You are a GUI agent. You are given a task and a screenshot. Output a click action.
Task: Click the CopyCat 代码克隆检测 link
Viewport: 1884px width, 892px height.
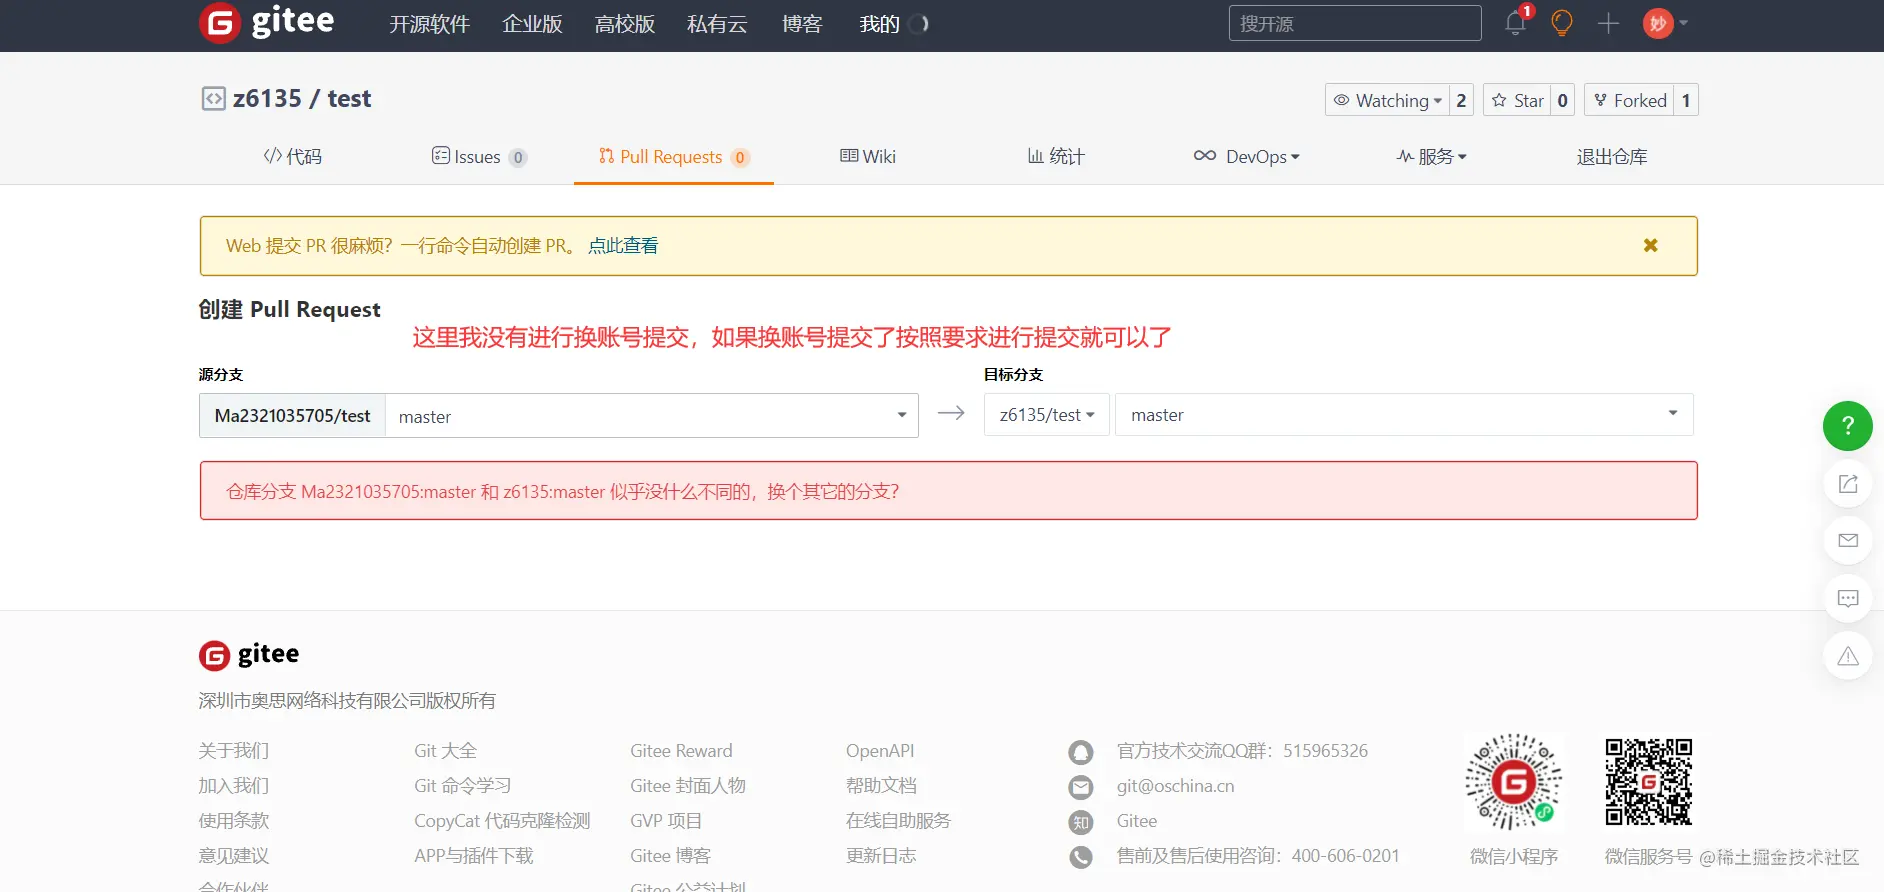pos(503,821)
